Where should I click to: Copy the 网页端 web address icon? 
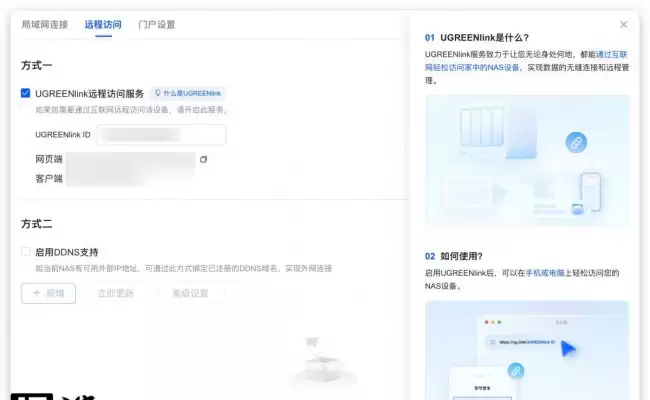tap(203, 159)
